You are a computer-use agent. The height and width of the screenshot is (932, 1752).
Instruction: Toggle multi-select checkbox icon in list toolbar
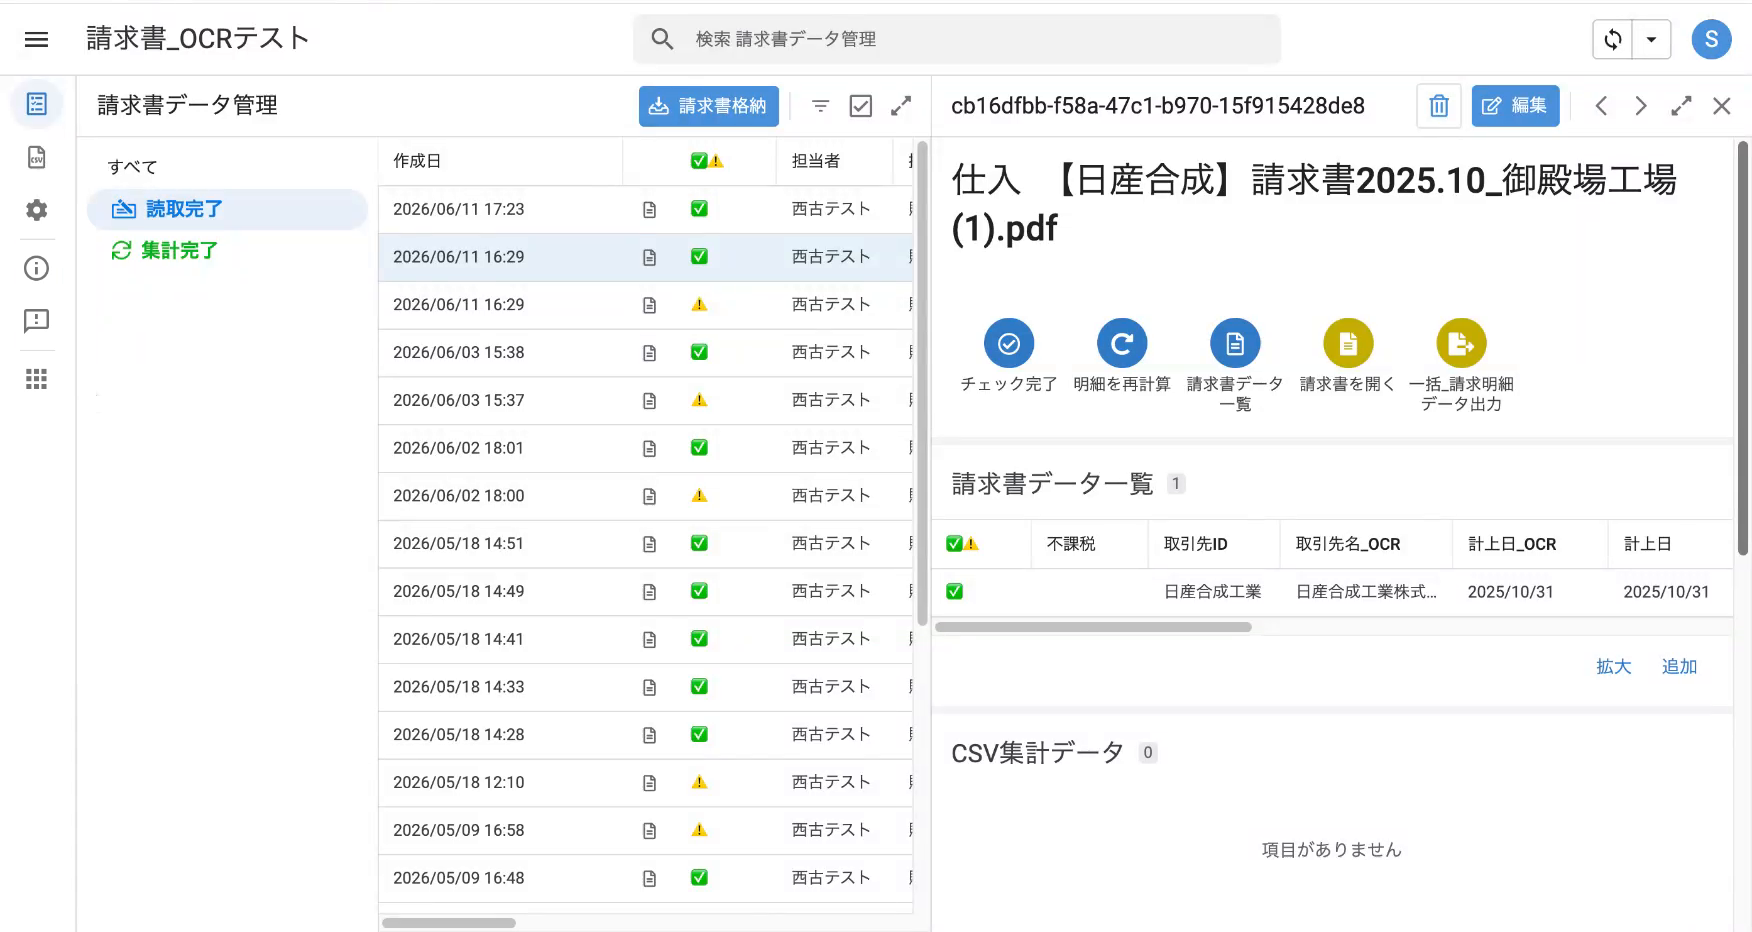pos(861,106)
